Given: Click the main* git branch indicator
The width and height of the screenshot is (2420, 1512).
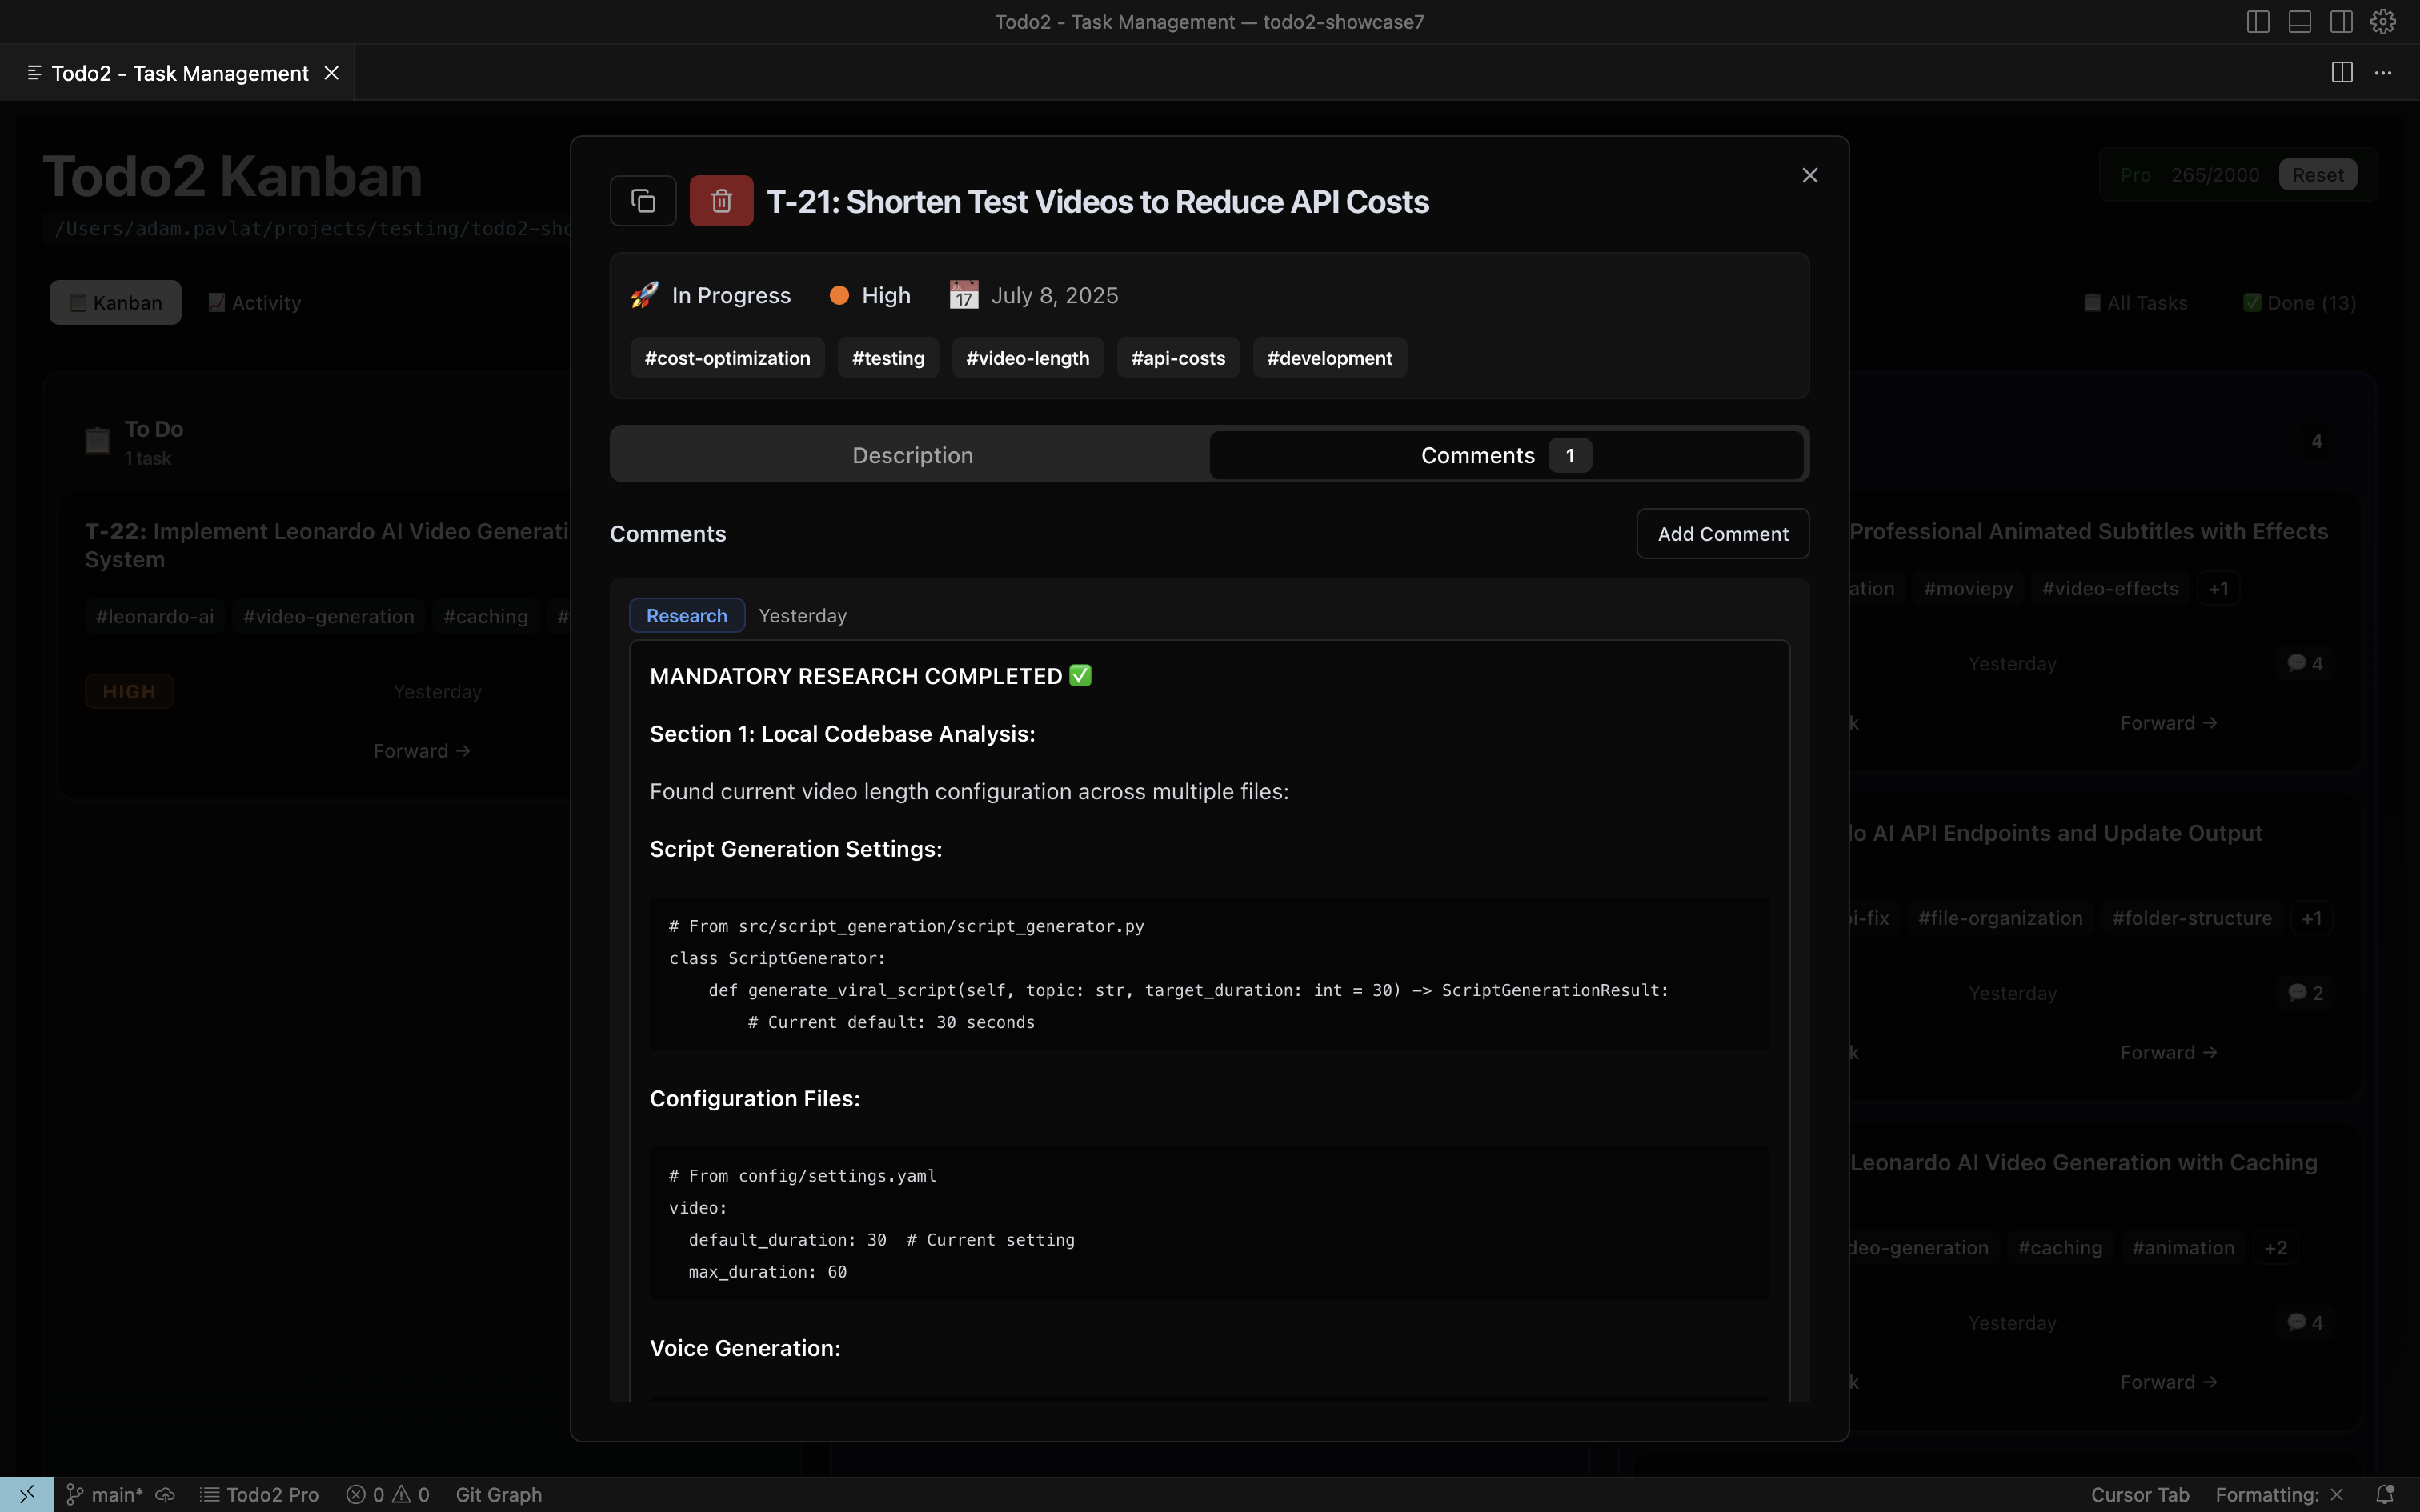Looking at the screenshot, I should click(105, 1494).
